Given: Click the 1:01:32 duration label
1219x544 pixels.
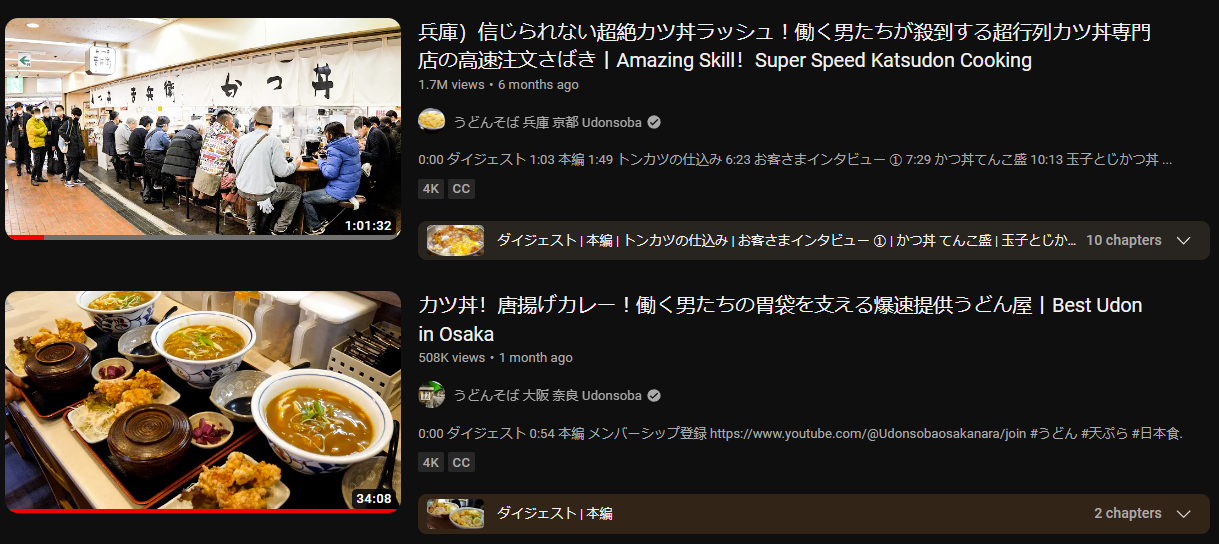Looking at the screenshot, I should point(368,225).
